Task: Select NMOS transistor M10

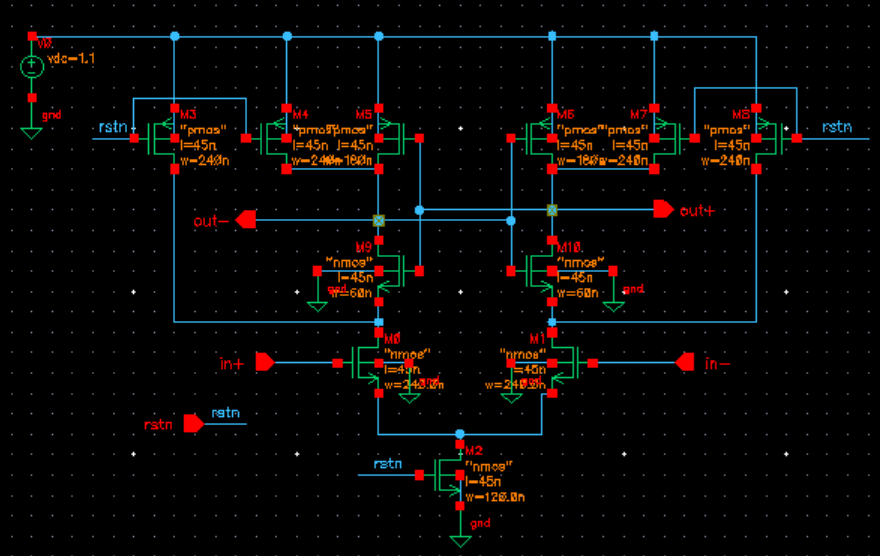Action: (537, 271)
